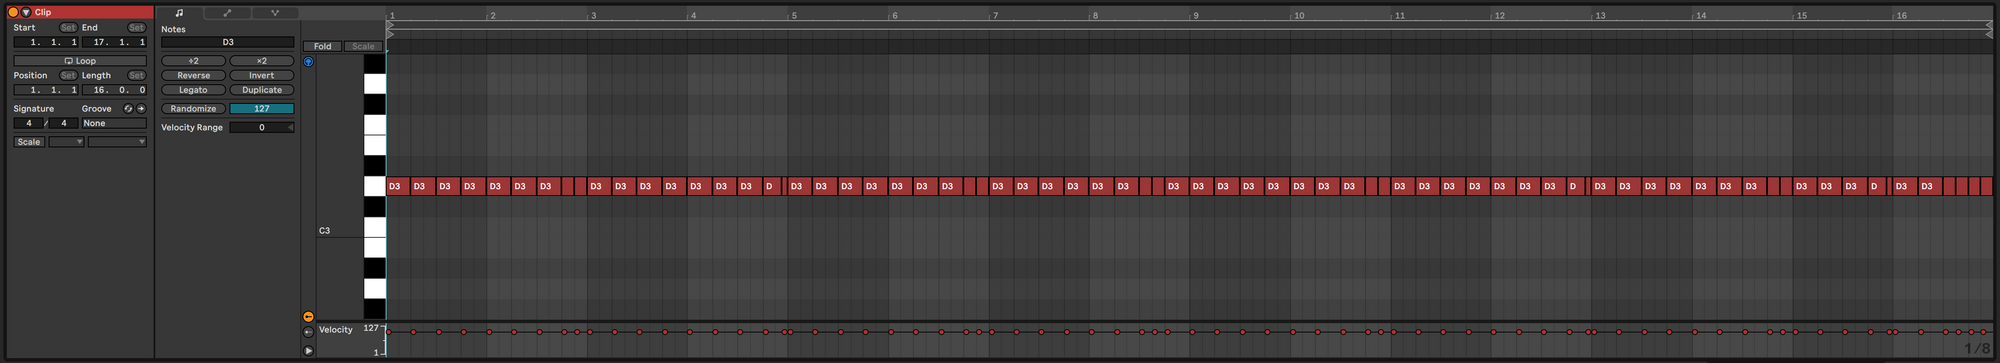2000x363 pixels.
Task: Toggle the chance editor lane icon
Action: (x=308, y=332)
